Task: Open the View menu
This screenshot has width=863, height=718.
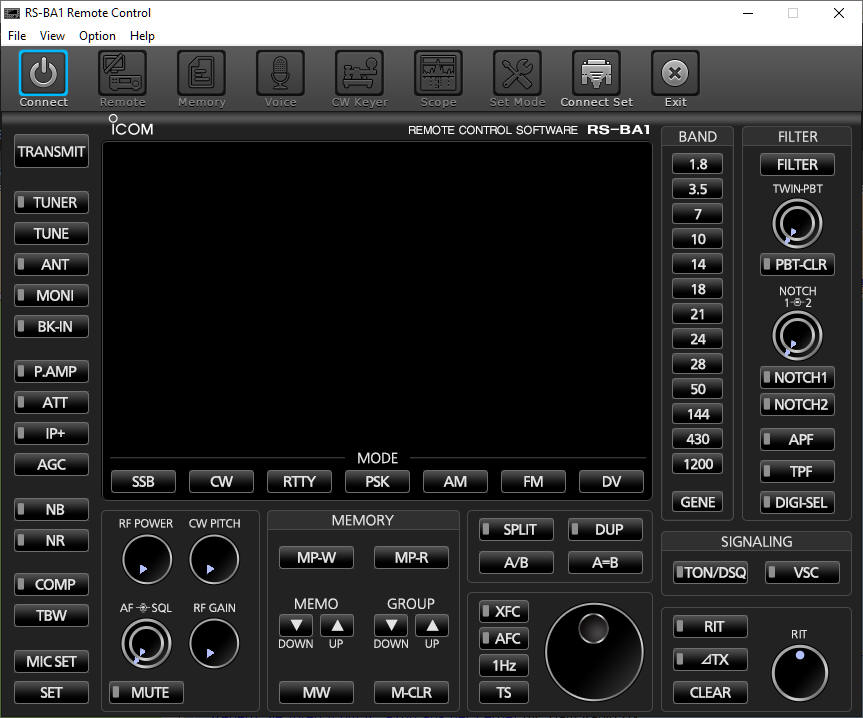Action: click(52, 36)
